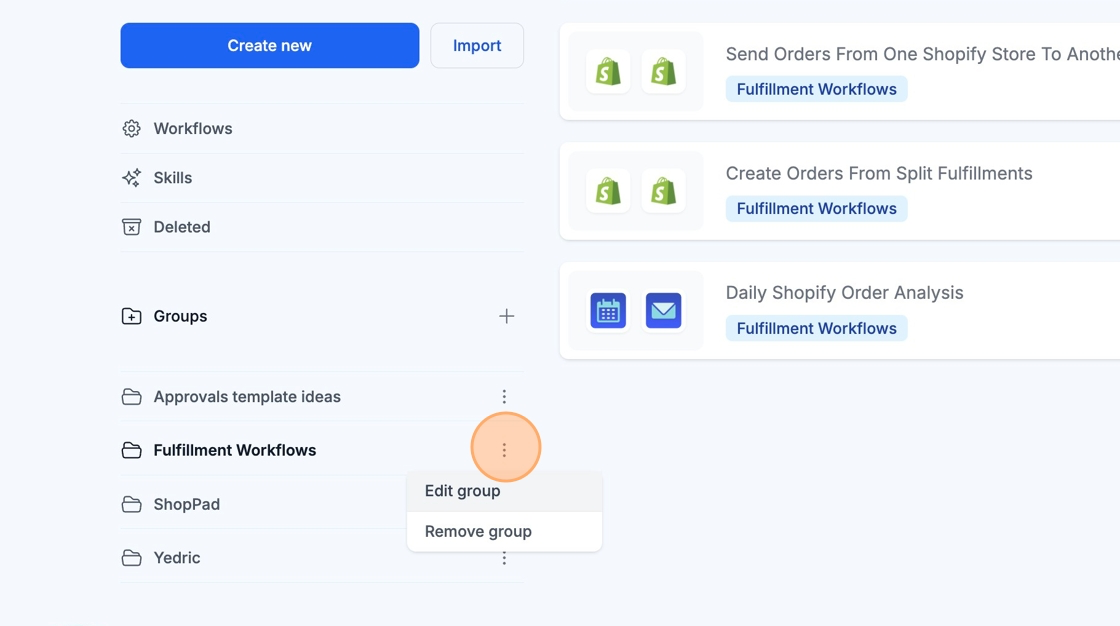This screenshot has height=626, width=1120.
Task: Open the Deleted archive icon
Action: tap(131, 227)
